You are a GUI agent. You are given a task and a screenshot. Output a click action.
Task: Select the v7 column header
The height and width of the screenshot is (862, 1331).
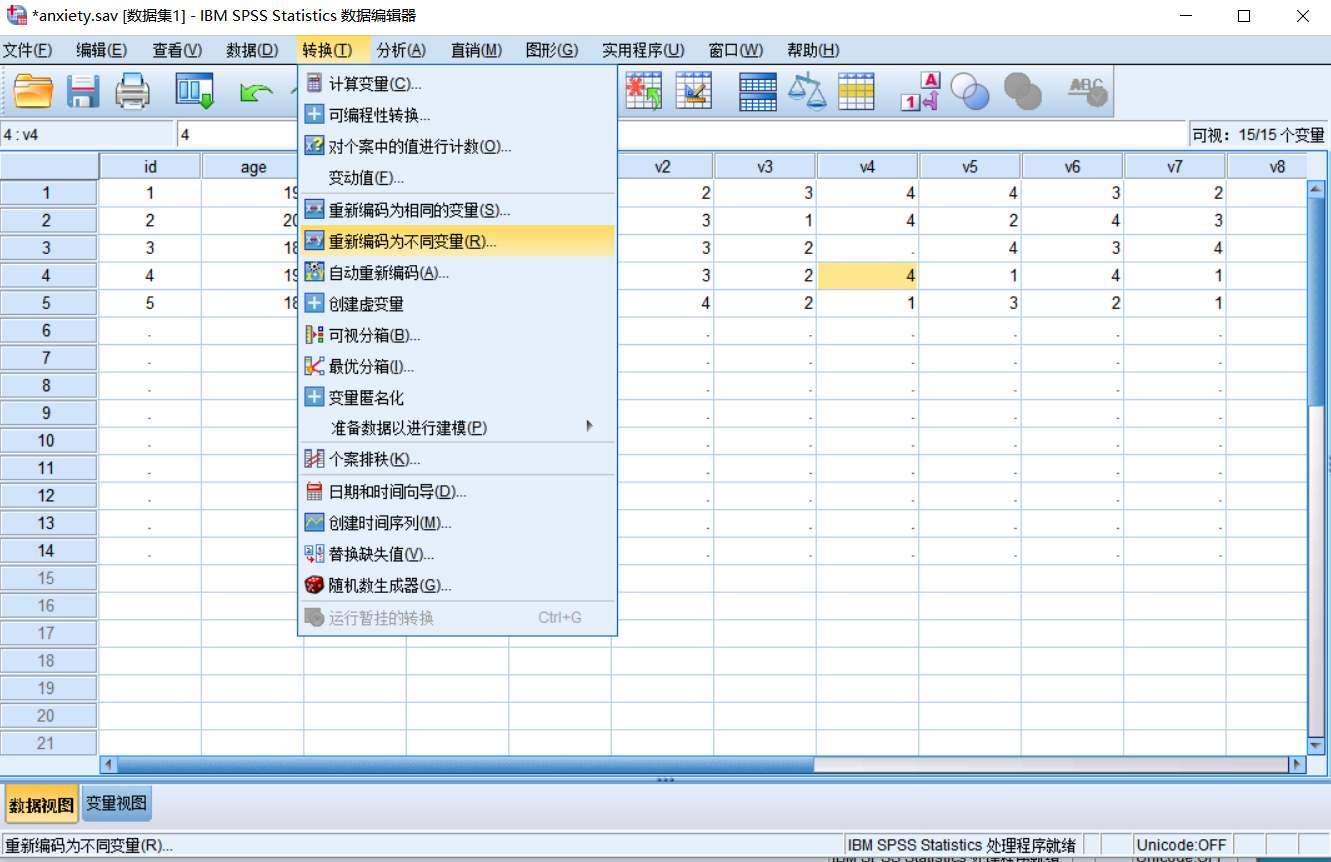pos(1175,167)
